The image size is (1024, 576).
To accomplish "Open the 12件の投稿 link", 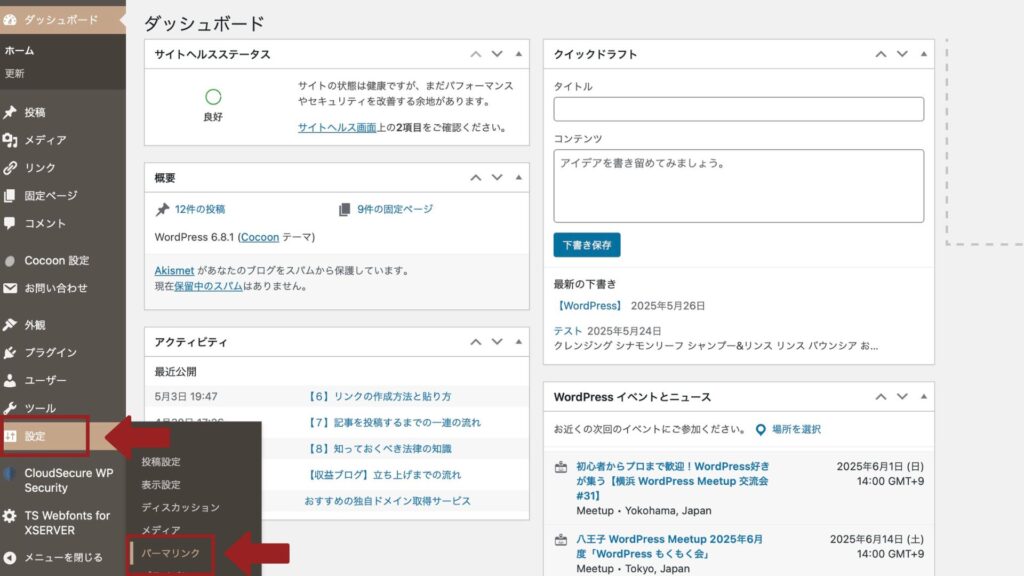I will [200, 210].
